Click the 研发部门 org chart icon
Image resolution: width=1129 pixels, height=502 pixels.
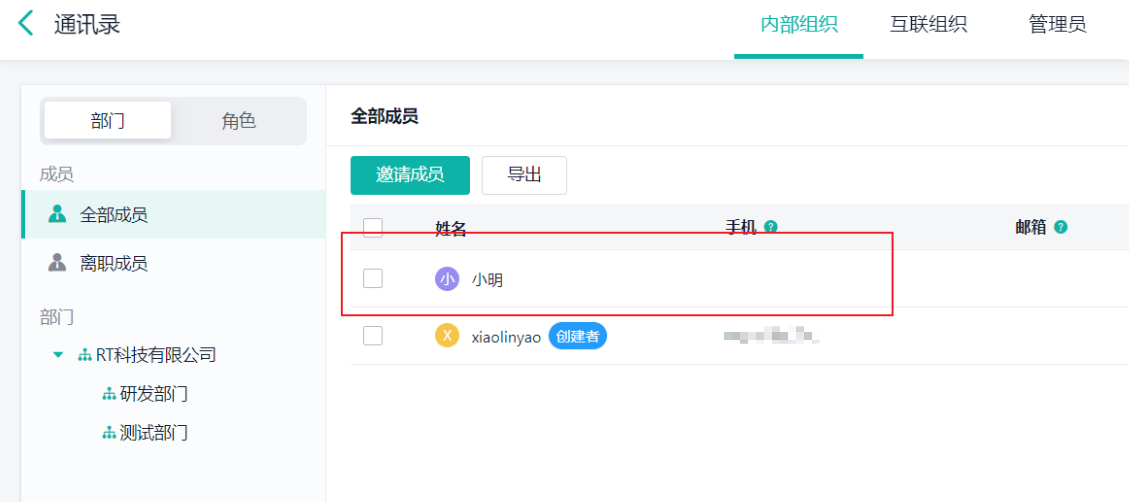(x=109, y=394)
